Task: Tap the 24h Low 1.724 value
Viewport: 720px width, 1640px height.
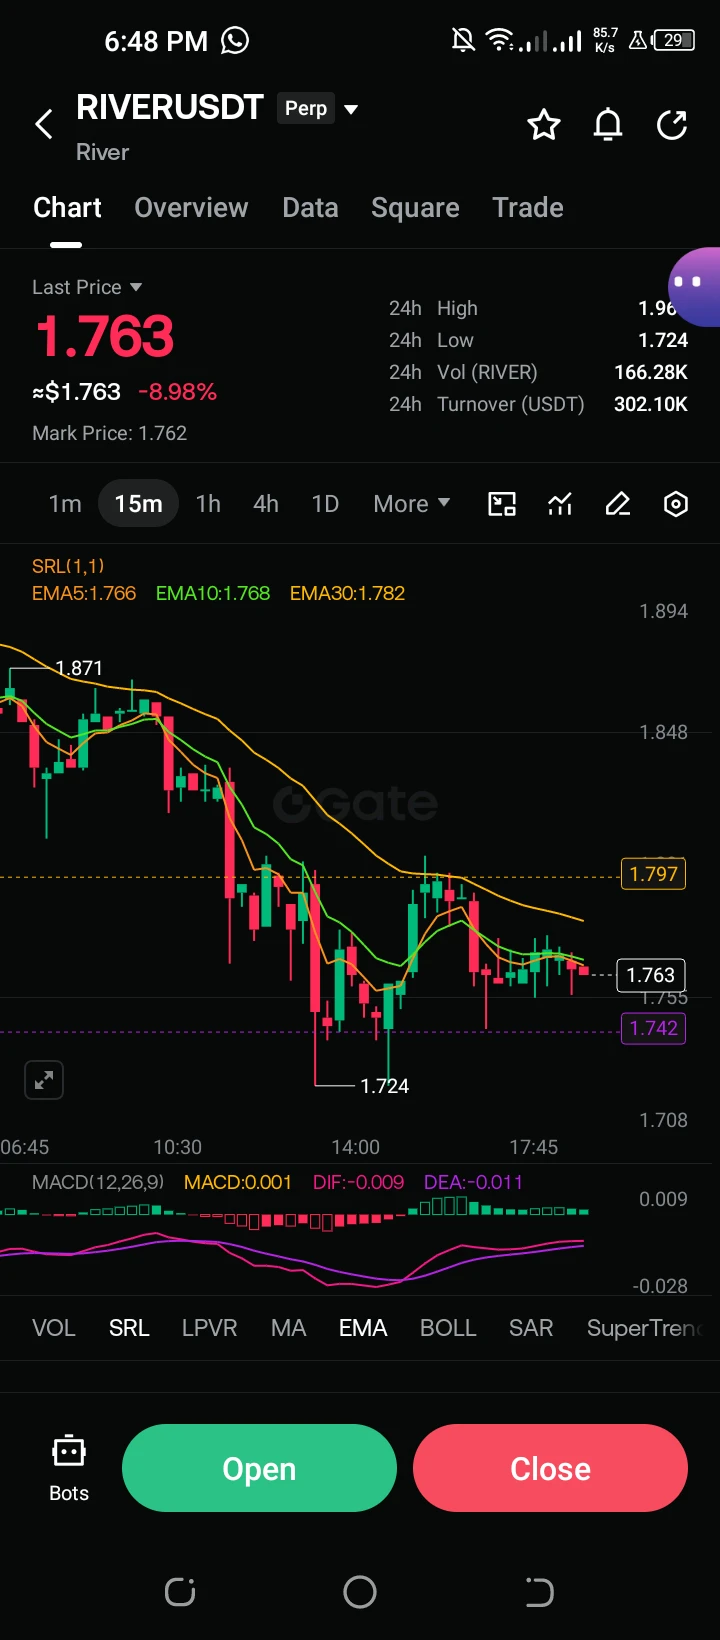Action: (664, 340)
